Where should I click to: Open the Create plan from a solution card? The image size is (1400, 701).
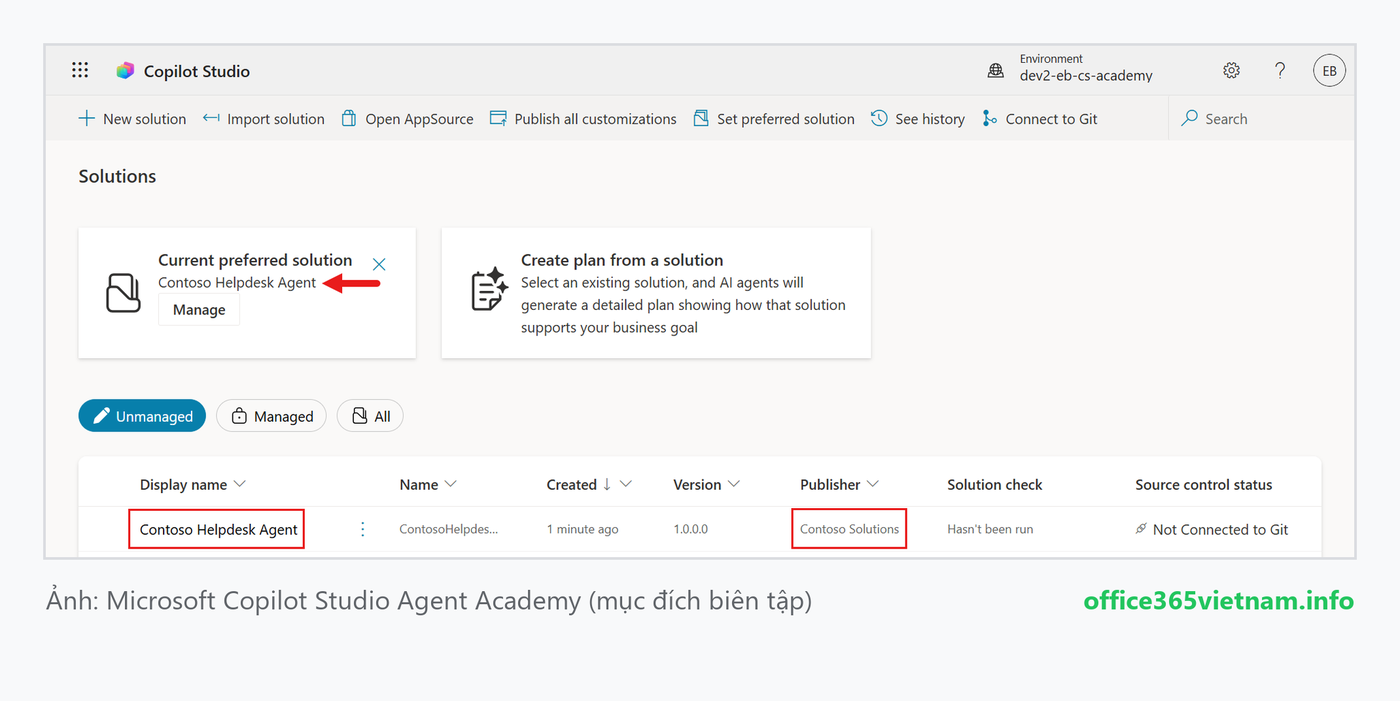[x=656, y=293]
